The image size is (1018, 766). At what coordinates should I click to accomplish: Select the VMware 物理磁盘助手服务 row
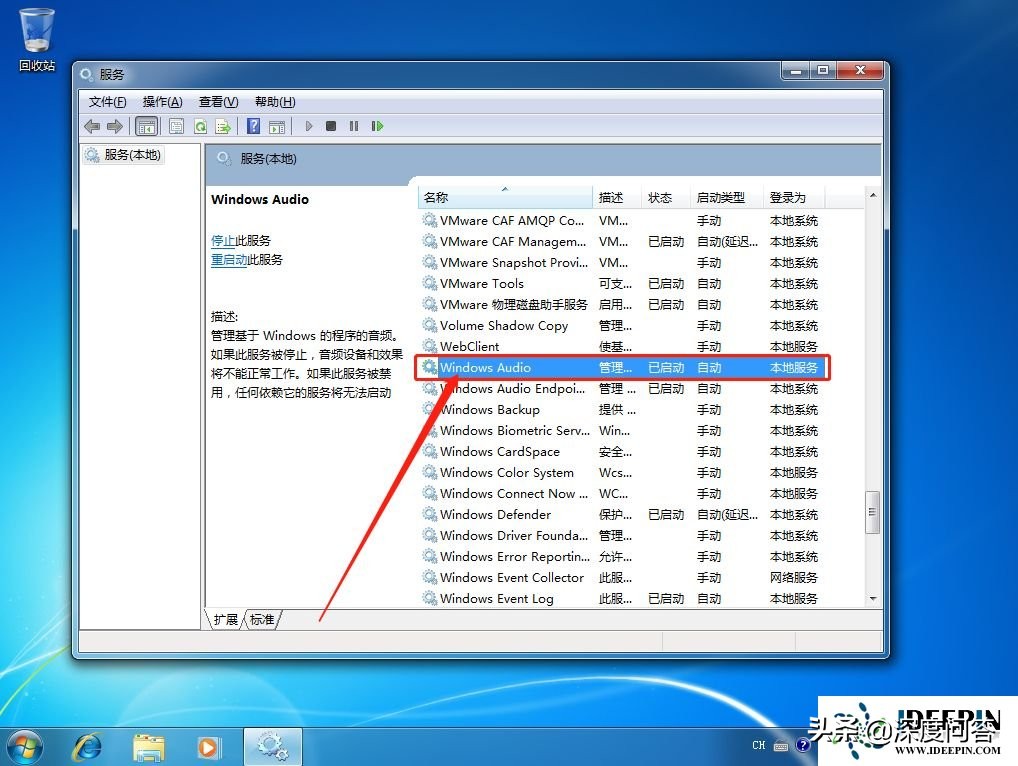(x=621, y=304)
